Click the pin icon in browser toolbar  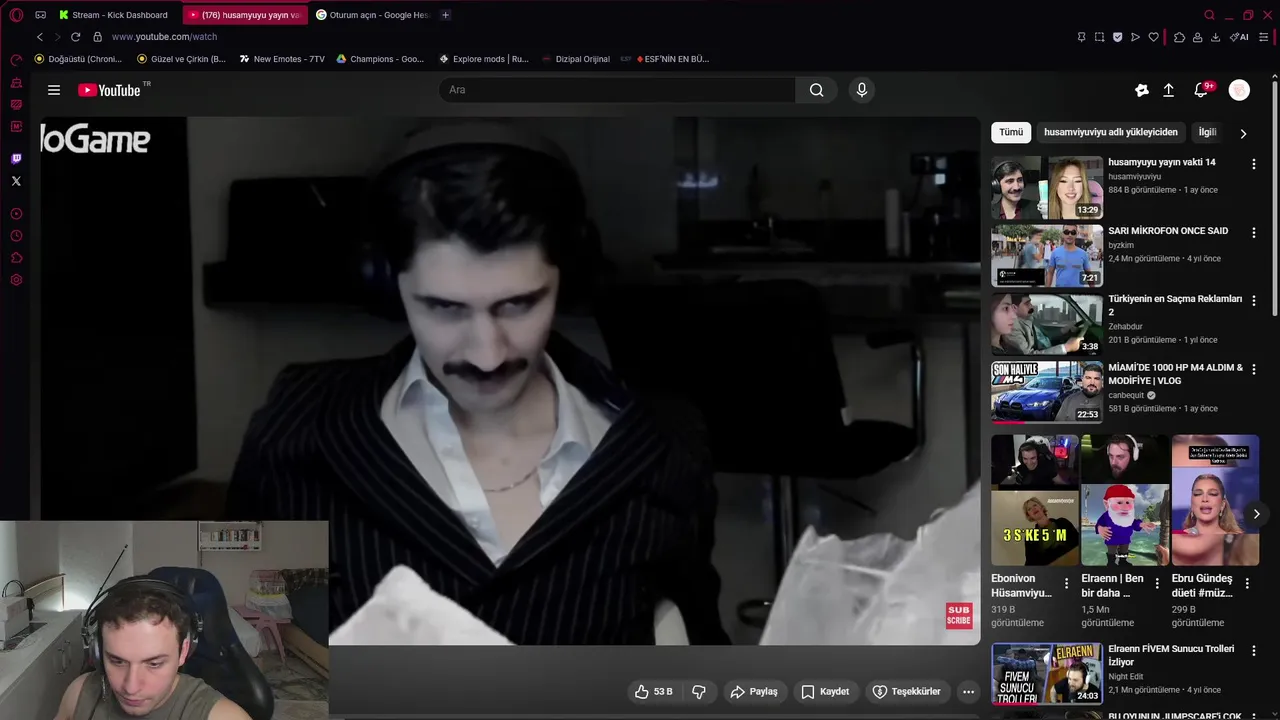(x=1081, y=37)
